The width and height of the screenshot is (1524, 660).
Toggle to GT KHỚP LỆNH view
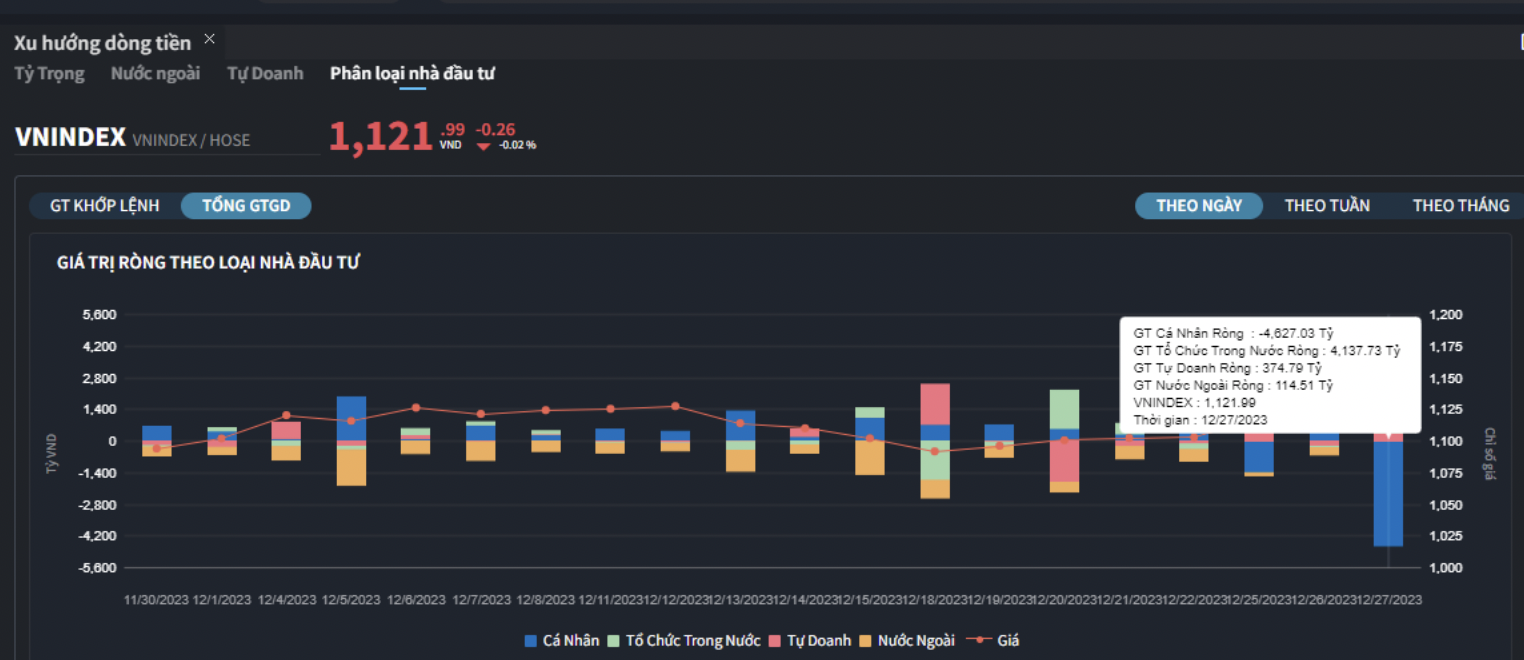(x=105, y=206)
